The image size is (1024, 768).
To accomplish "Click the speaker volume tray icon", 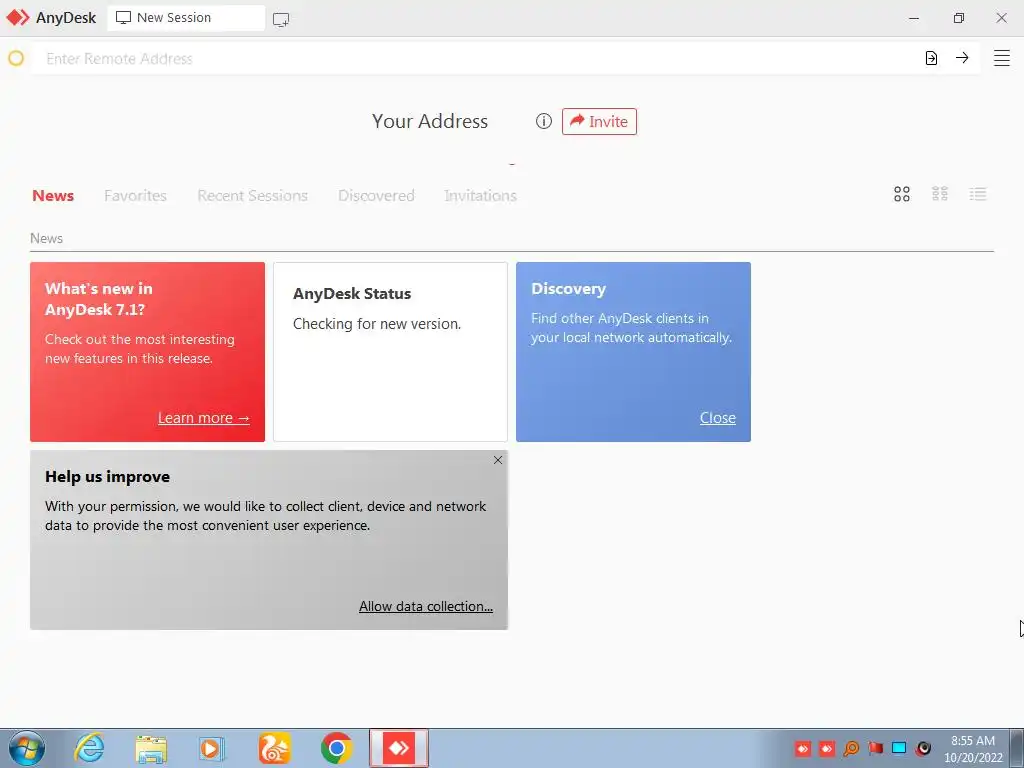I will point(923,748).
